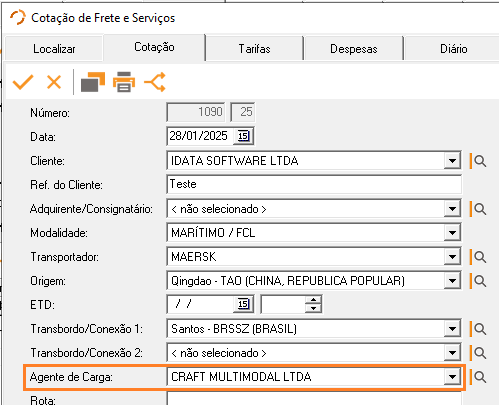Click the 'Origem:' label
Screen dimensions: 499x405
[48, 281]
